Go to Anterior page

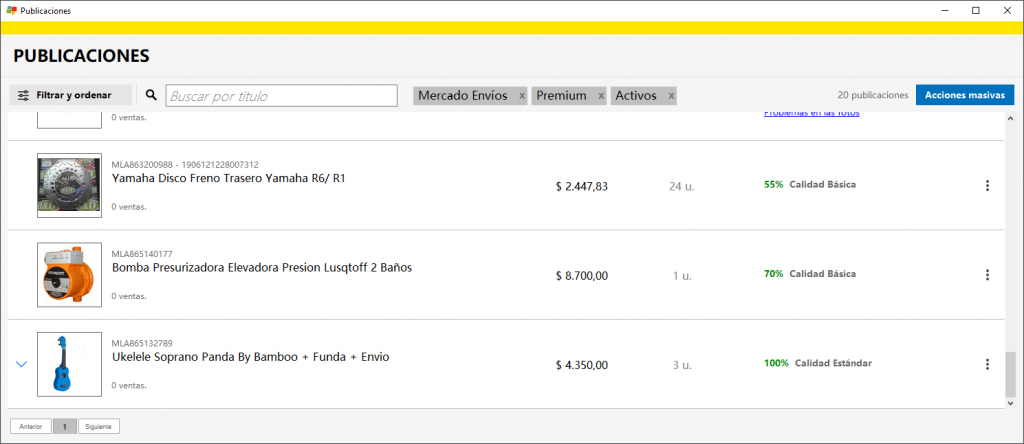click(31, 426)
